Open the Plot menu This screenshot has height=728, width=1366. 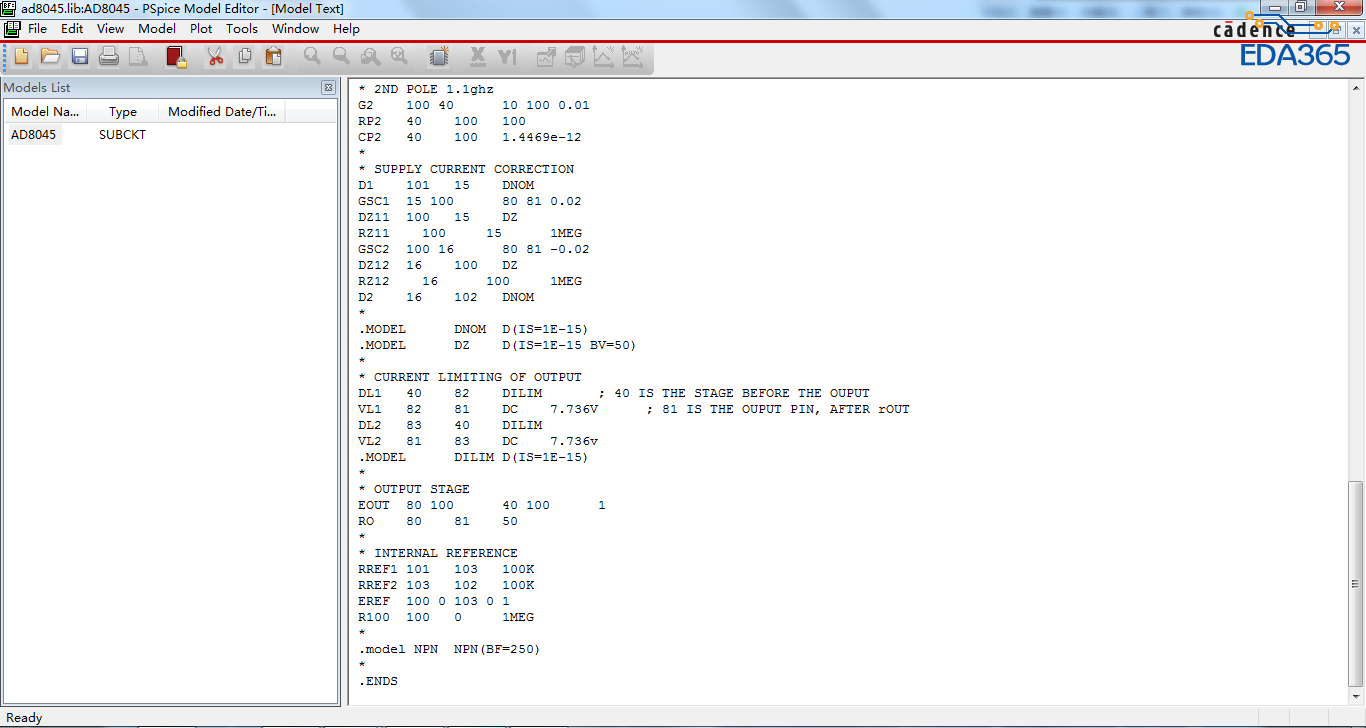[x=201, y=29]
